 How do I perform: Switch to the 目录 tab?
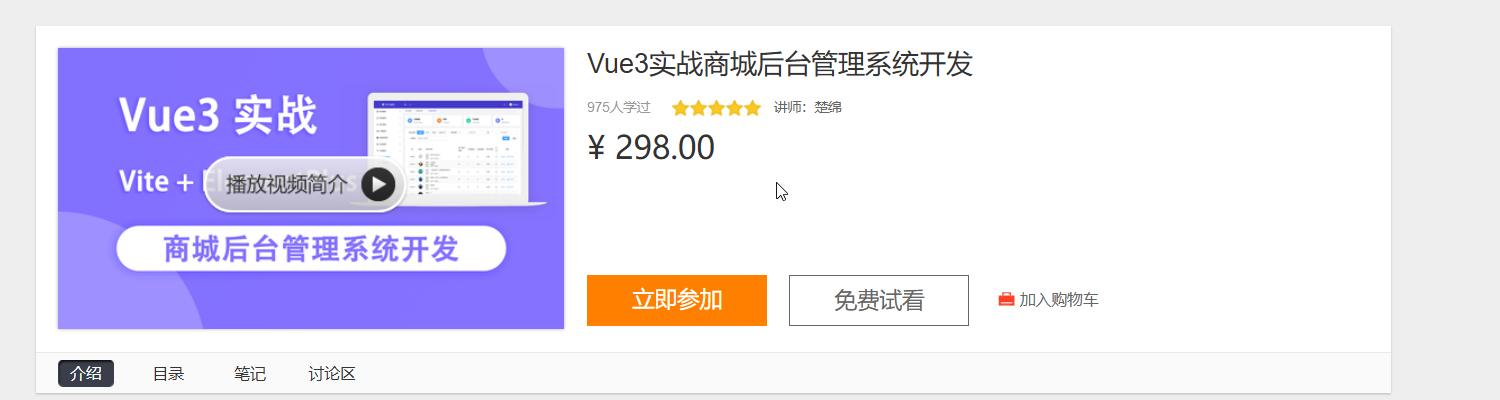168,374
